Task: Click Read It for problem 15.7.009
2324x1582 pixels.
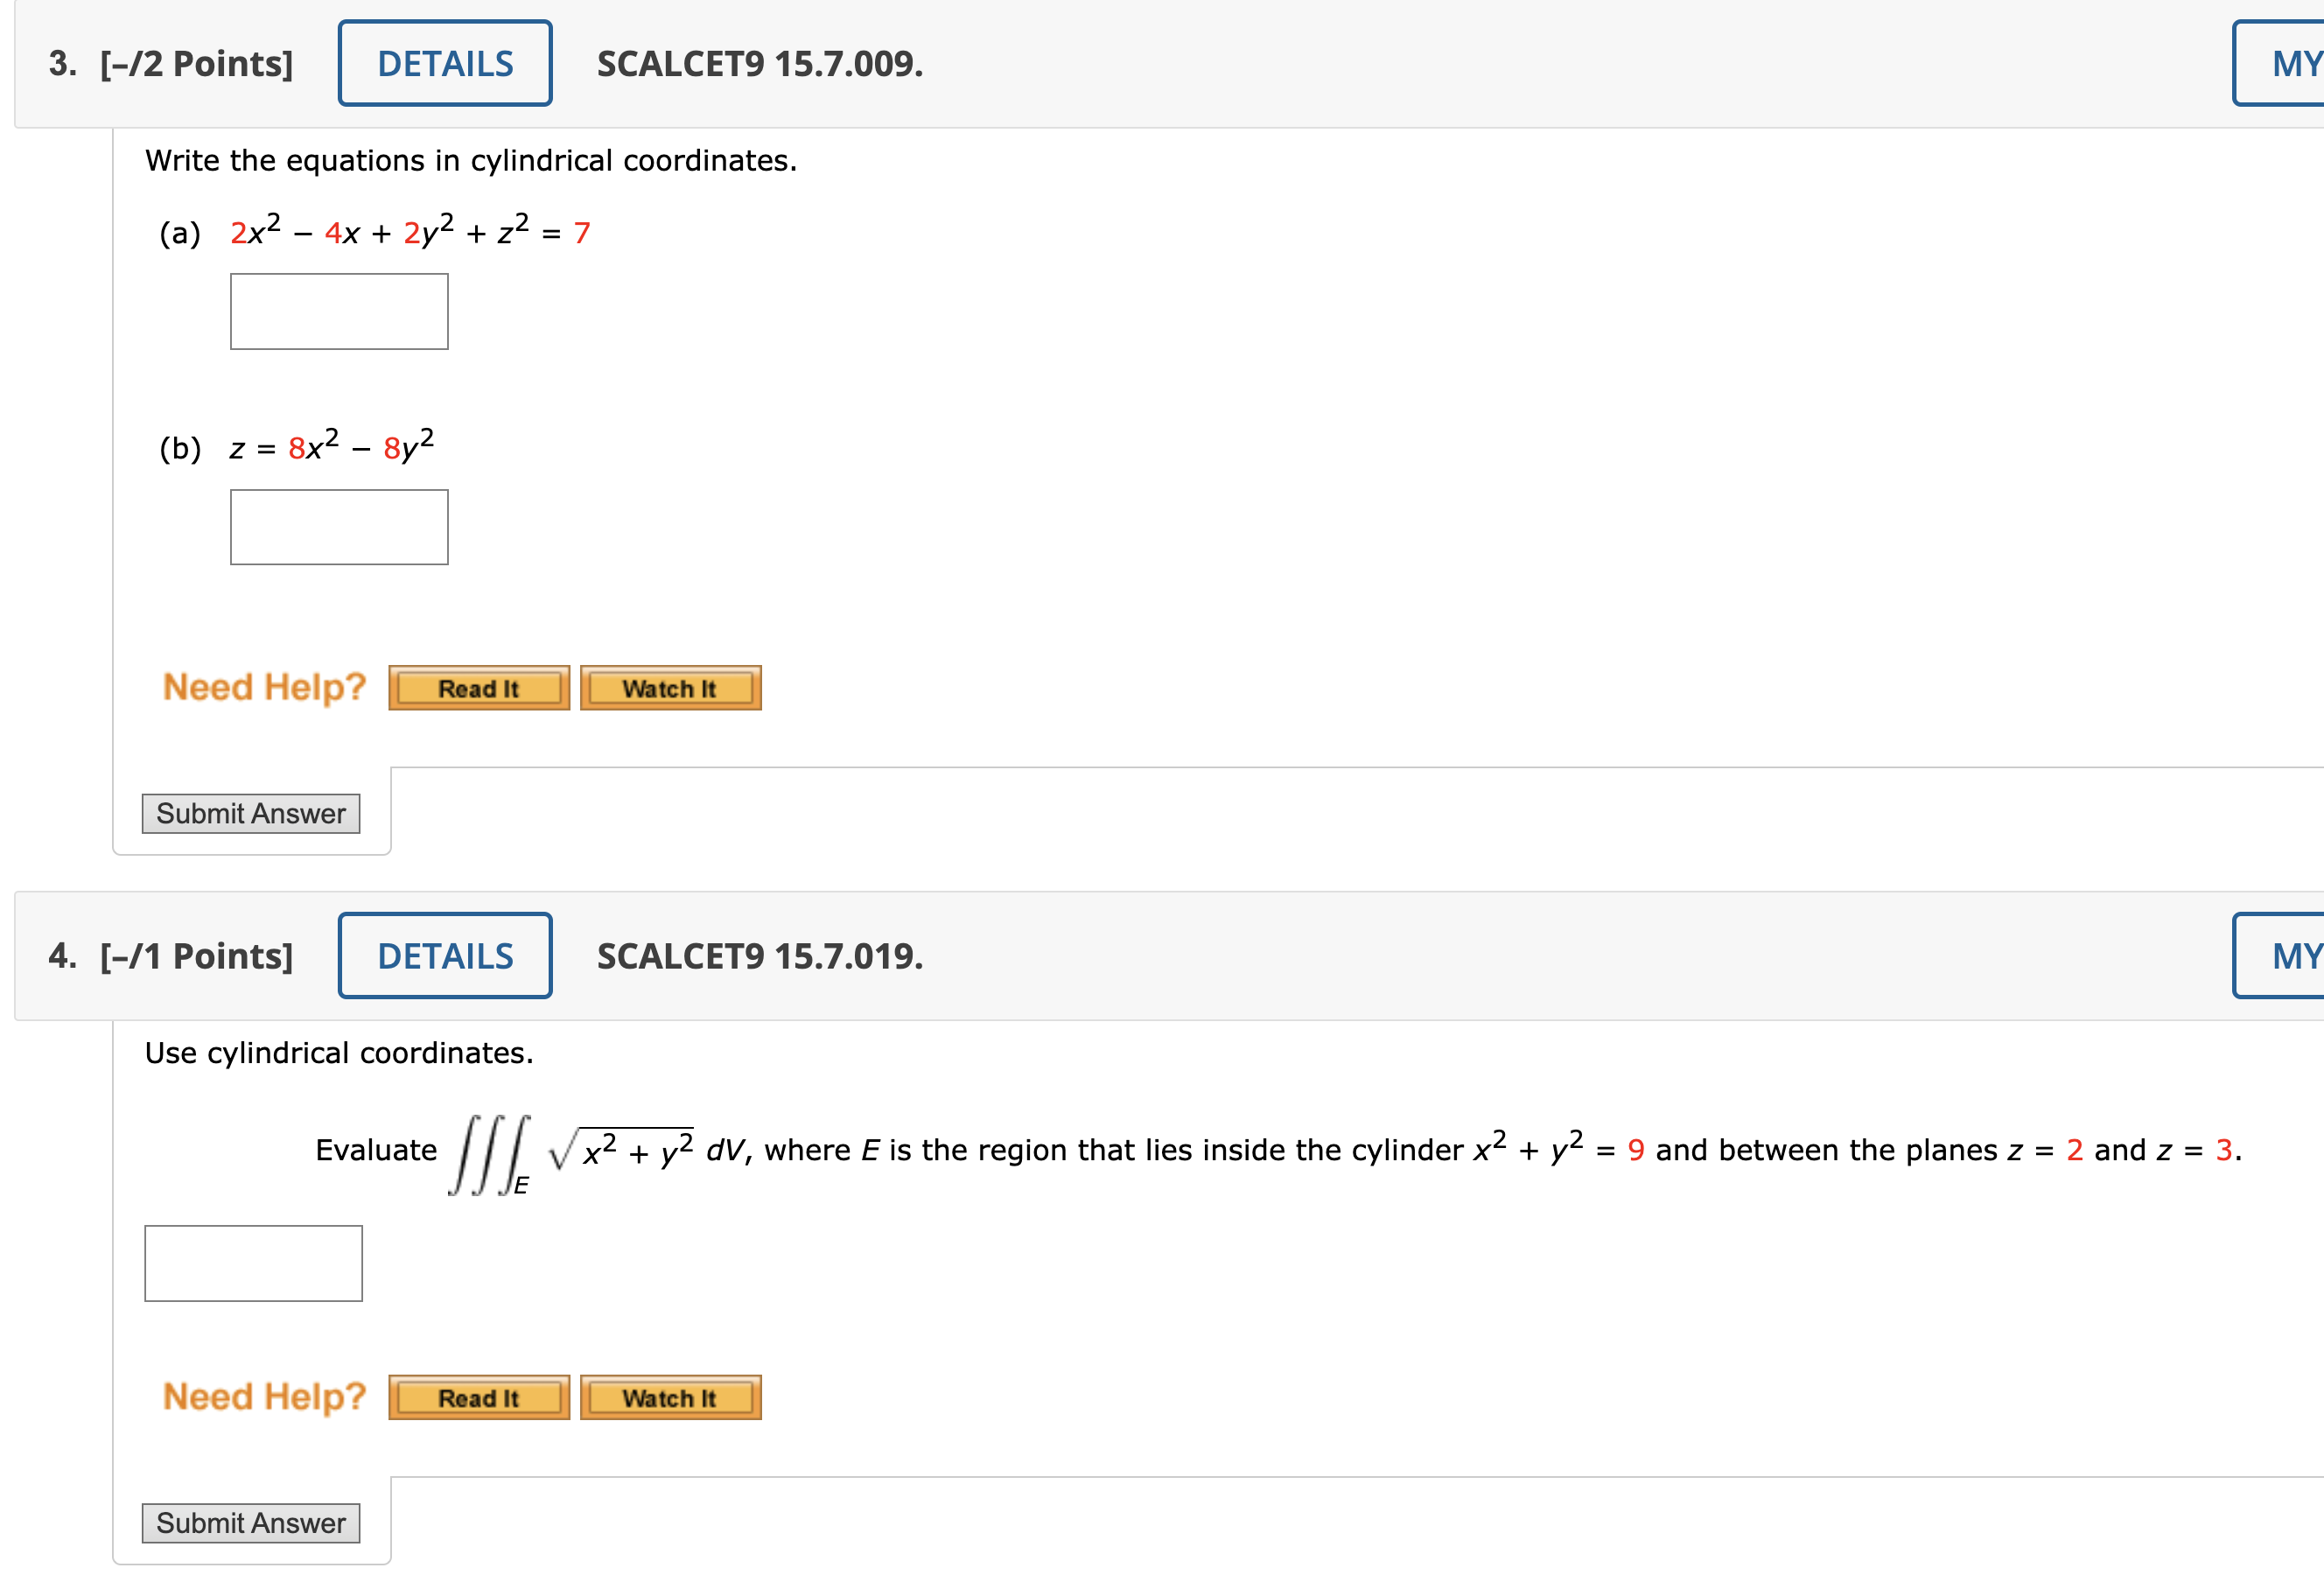Action: [478, 687]
